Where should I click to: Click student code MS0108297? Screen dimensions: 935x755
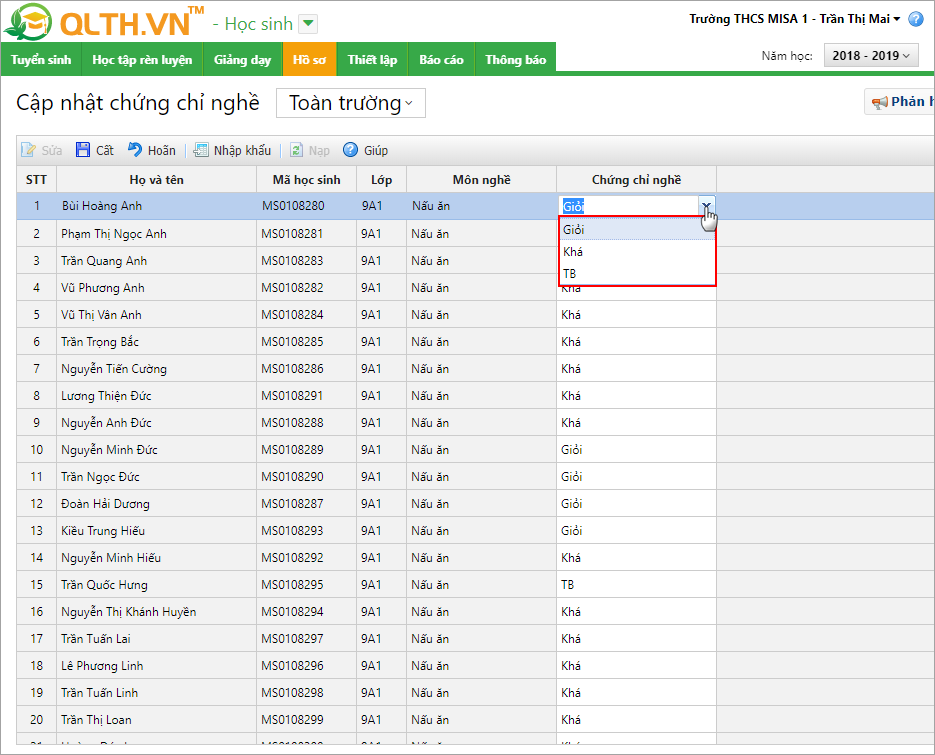coord(292,639)
